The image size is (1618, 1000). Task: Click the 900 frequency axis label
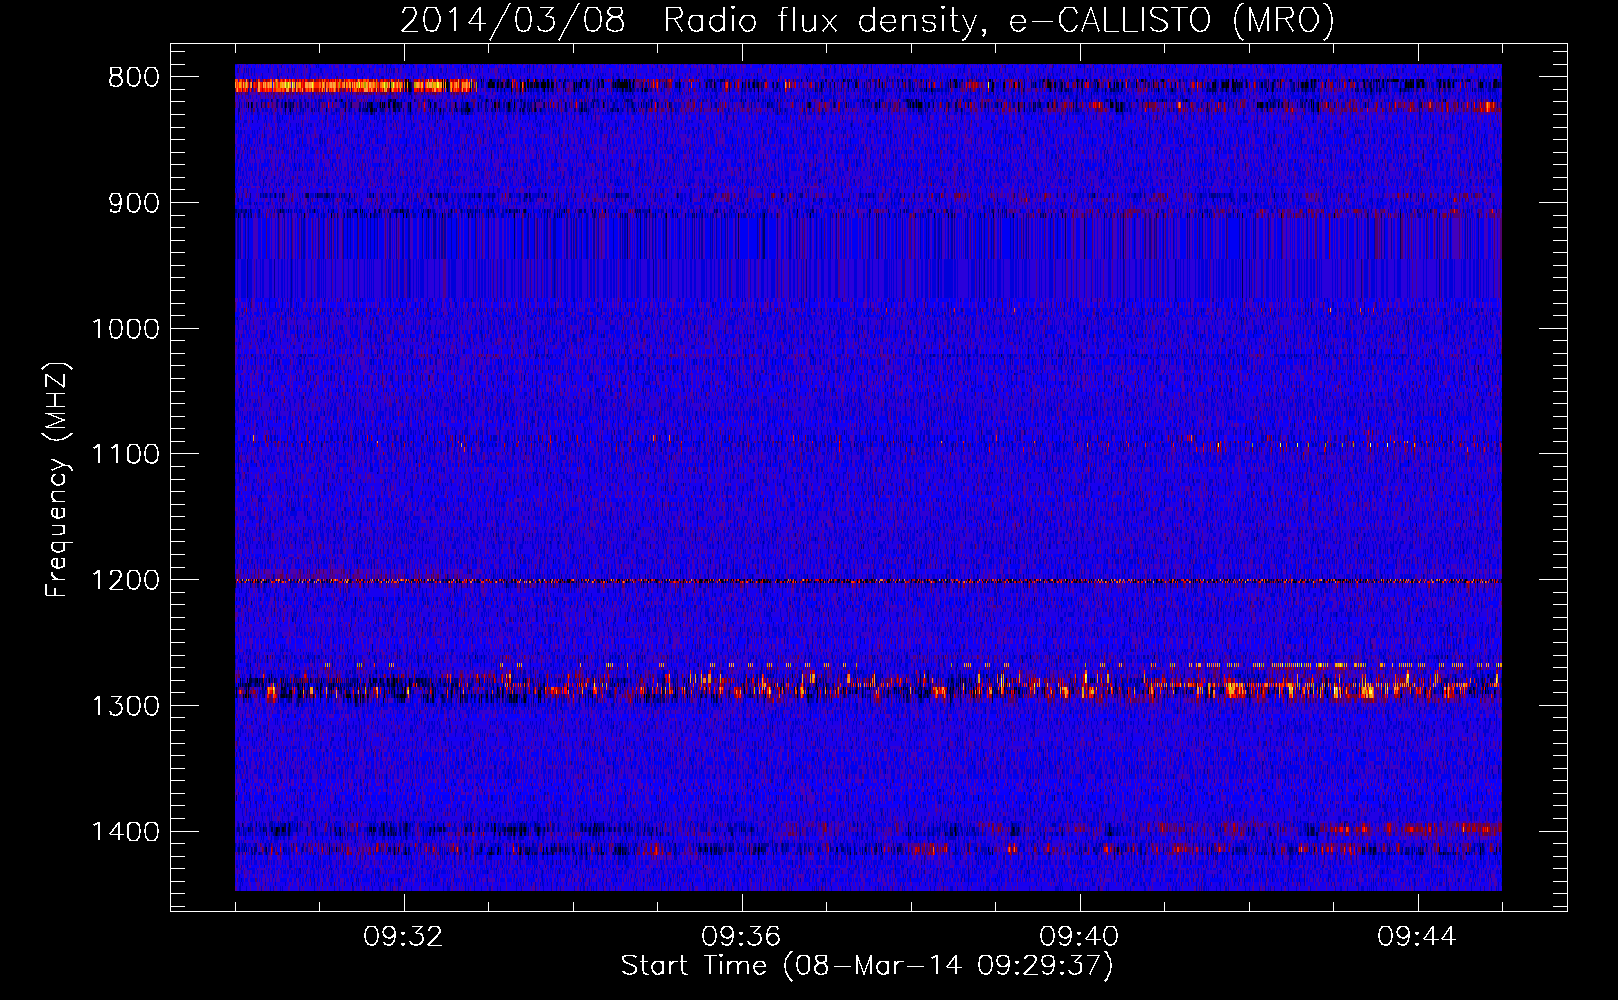133,203
